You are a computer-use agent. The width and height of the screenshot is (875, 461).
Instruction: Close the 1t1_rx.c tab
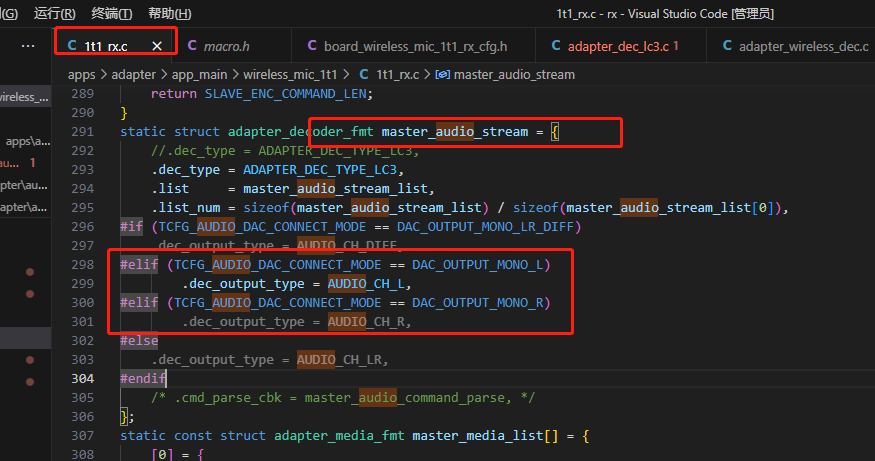(157, 46)
